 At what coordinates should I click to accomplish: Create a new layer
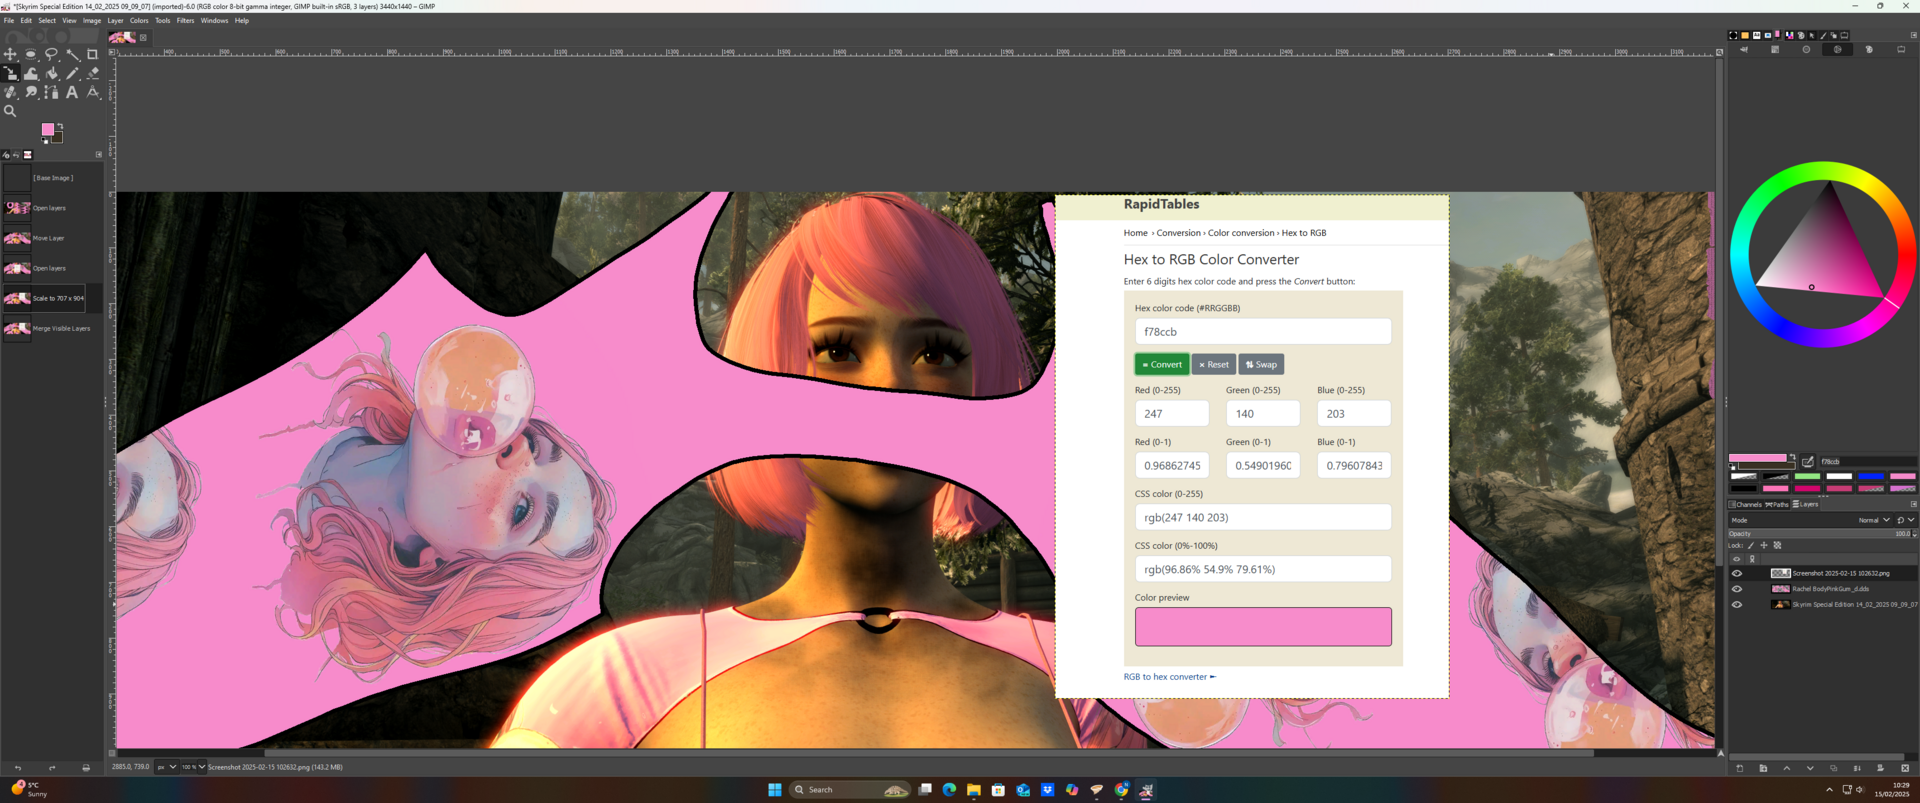(x=1740, y=768)
